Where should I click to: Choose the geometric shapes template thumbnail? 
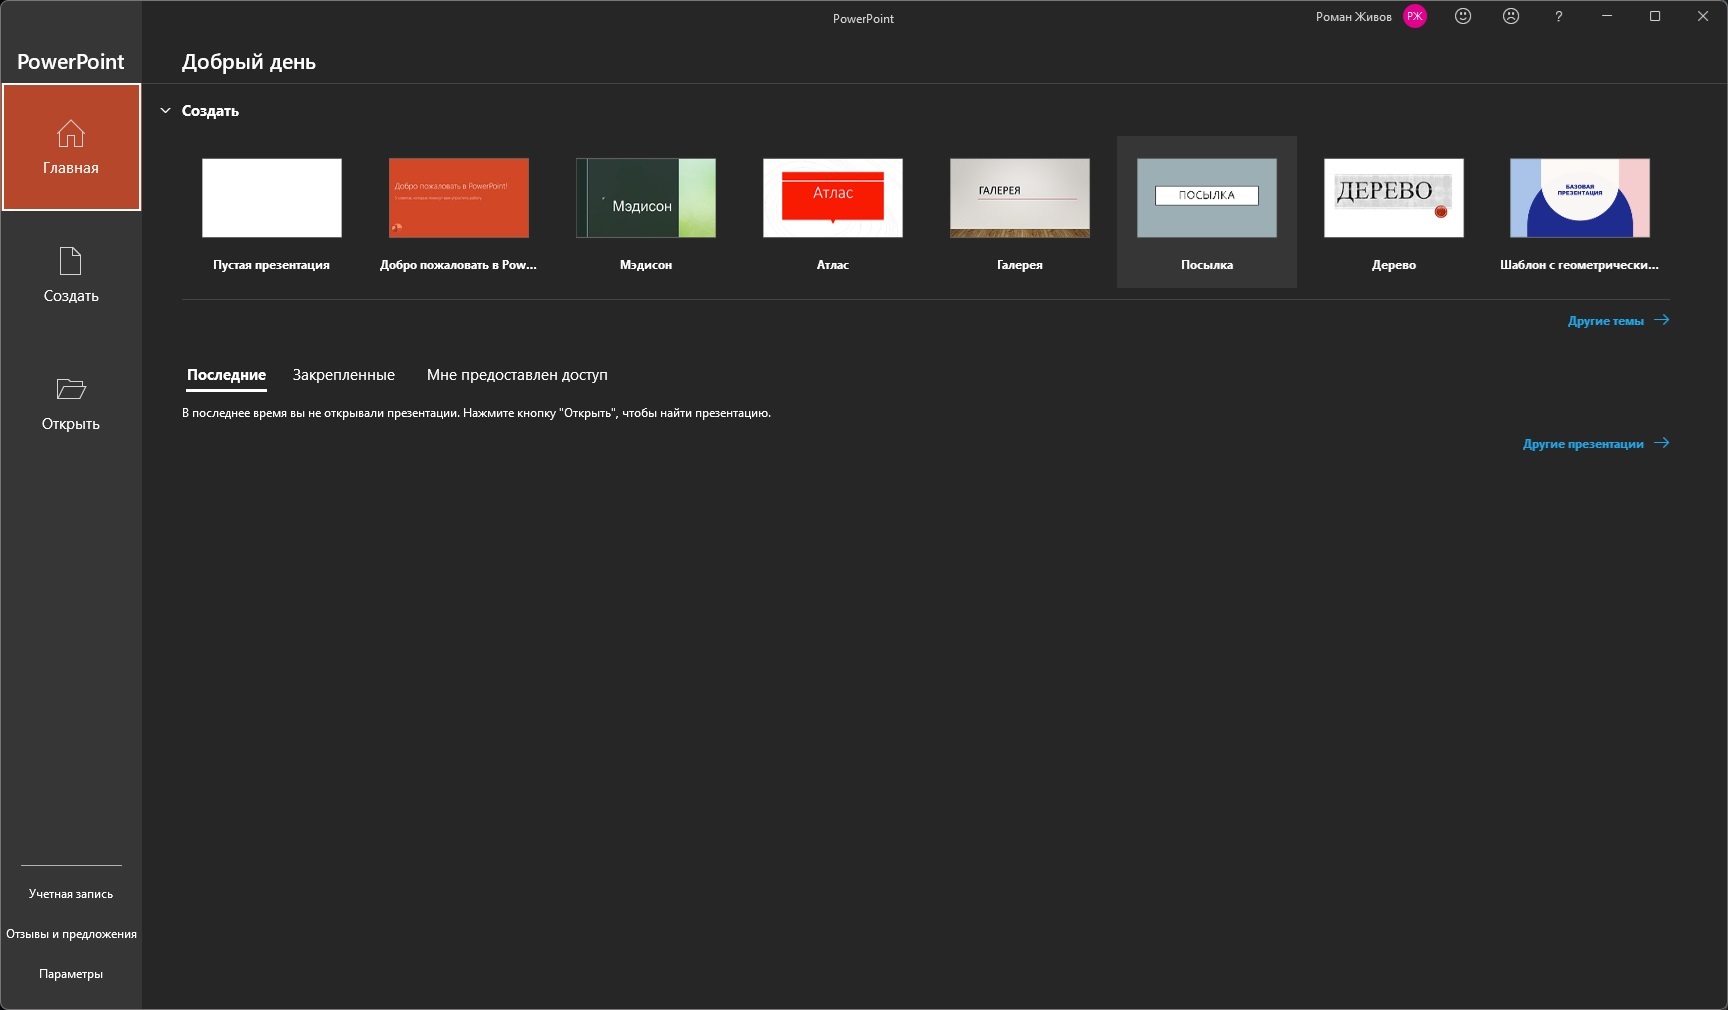pos(1580,198)
